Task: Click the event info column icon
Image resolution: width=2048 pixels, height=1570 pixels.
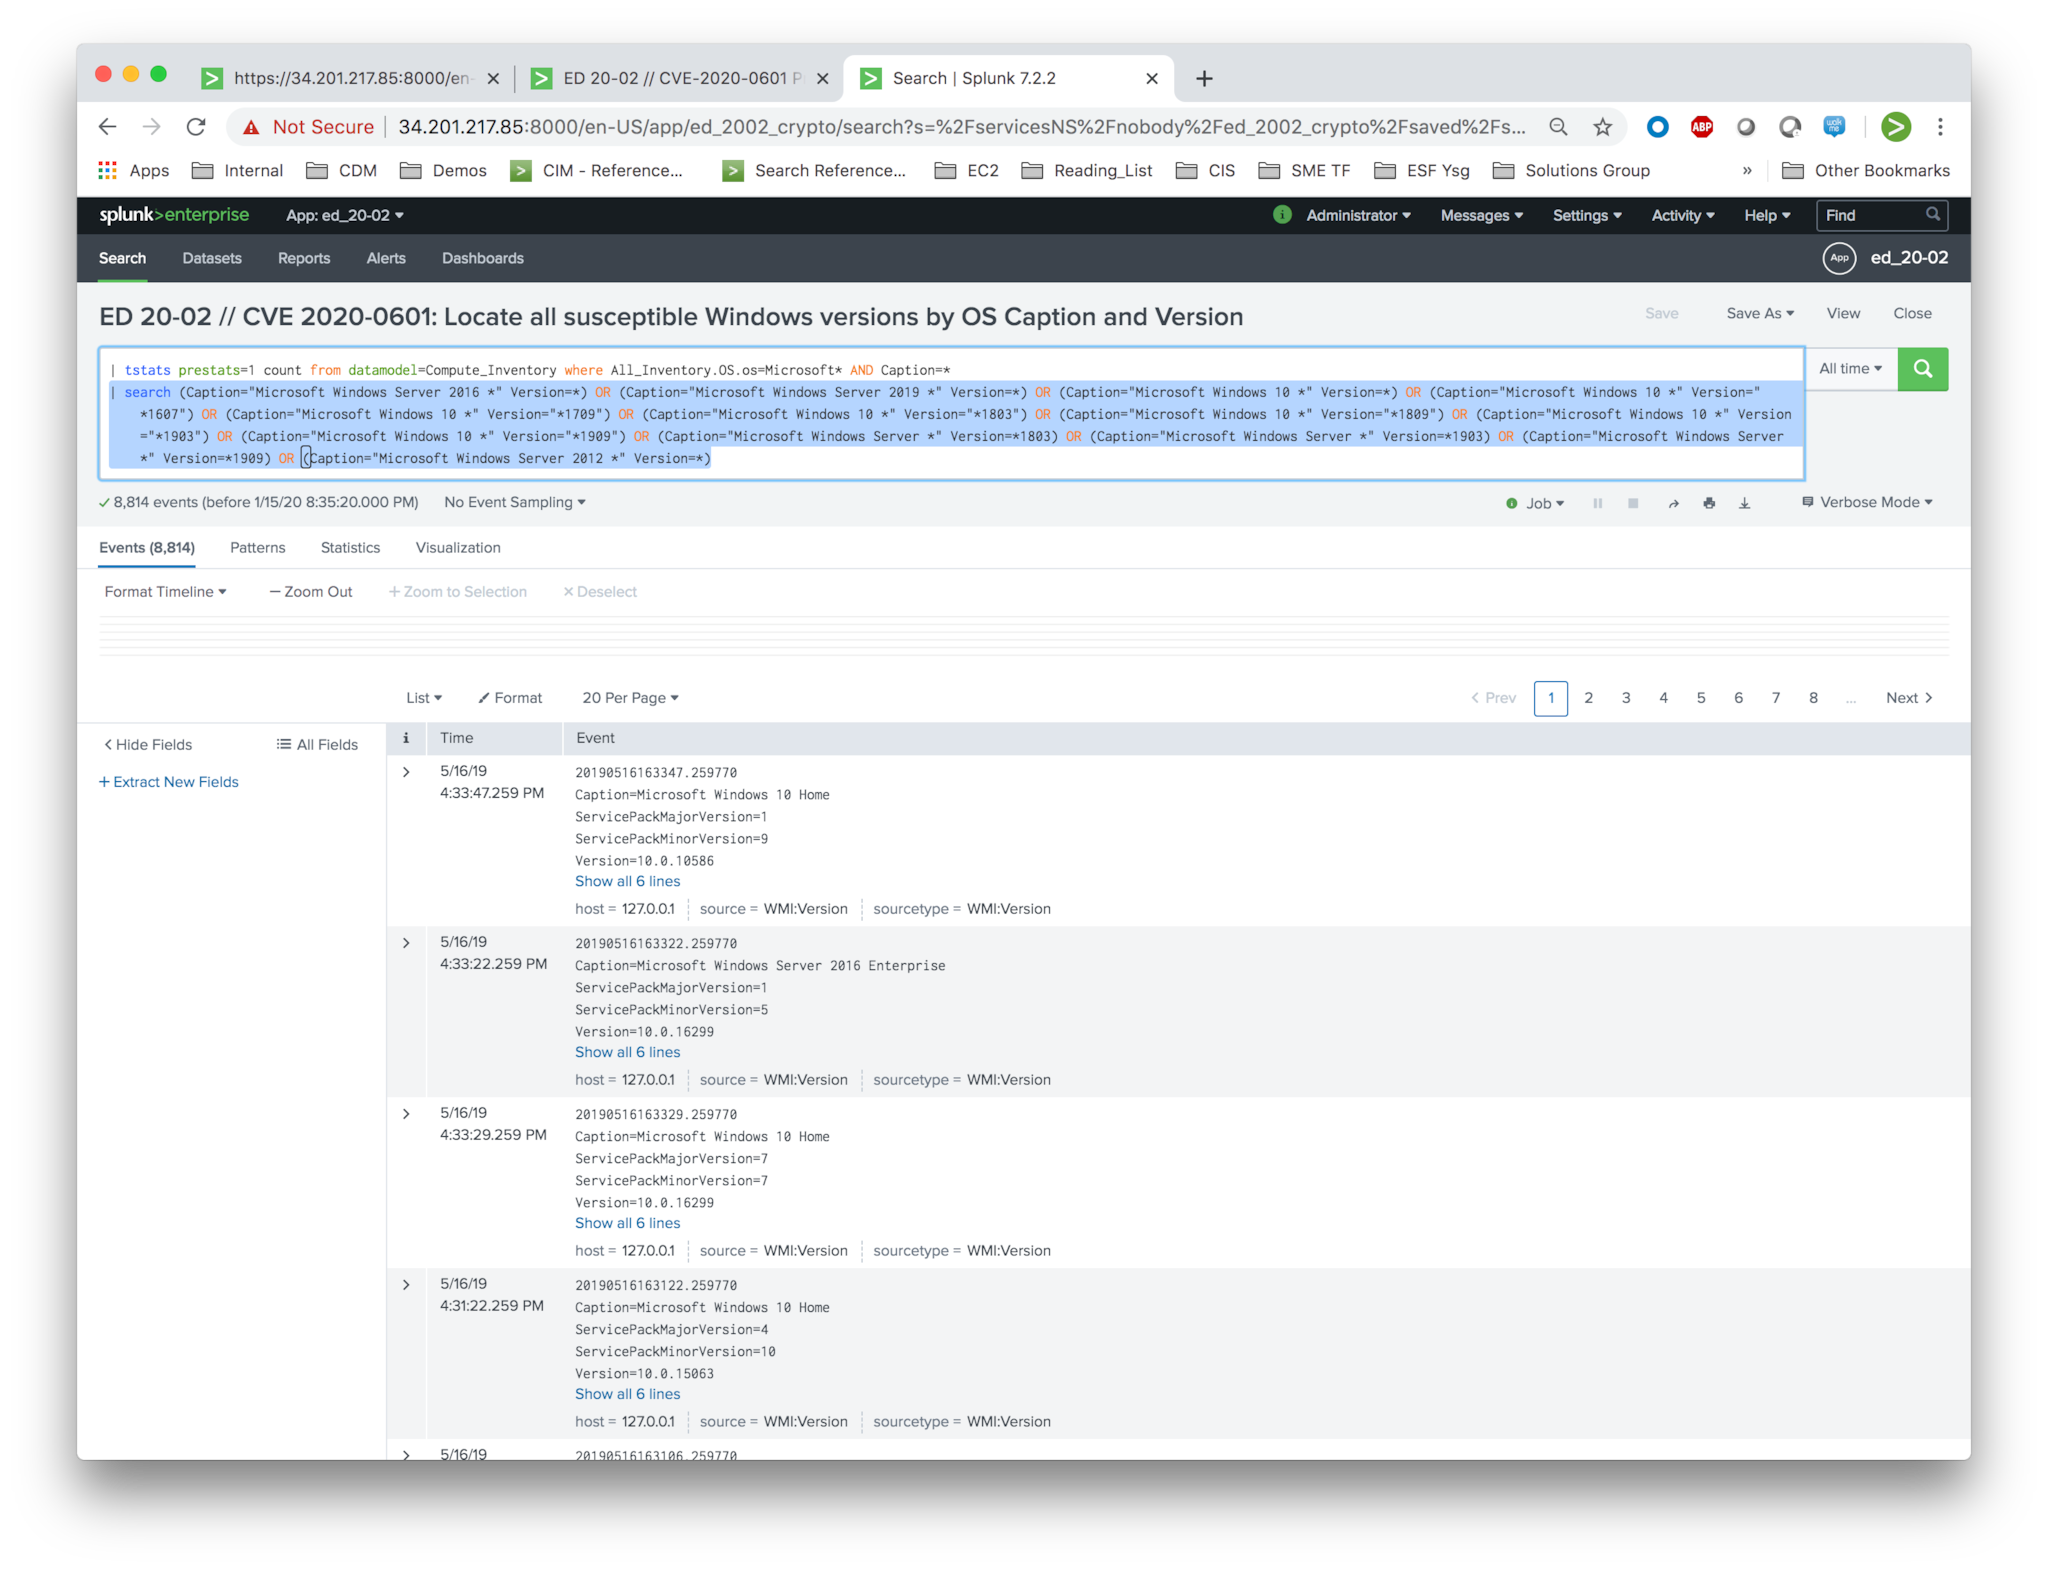Action: click(406, 738)
